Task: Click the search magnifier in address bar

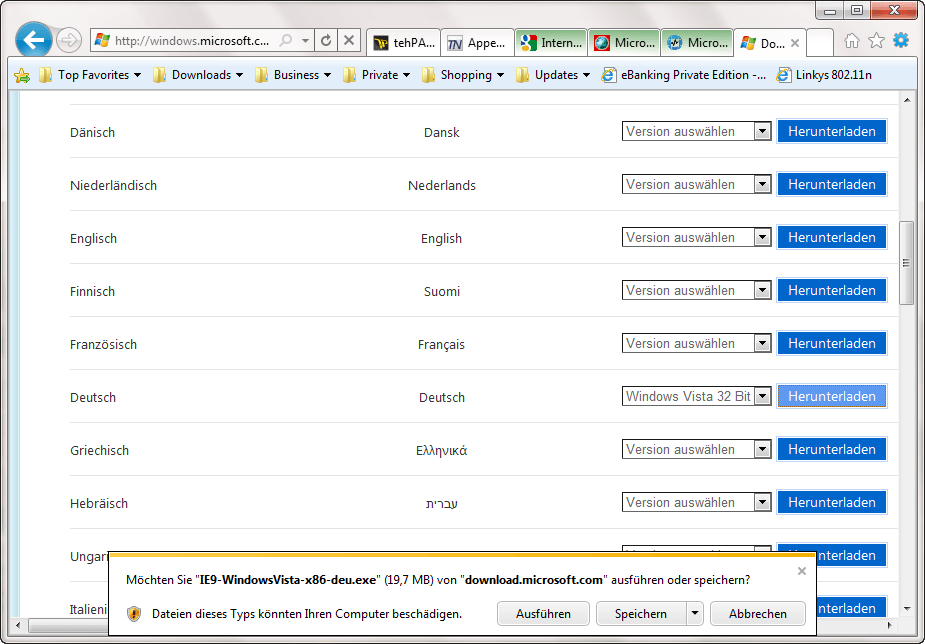Action: tap(287, 41)
